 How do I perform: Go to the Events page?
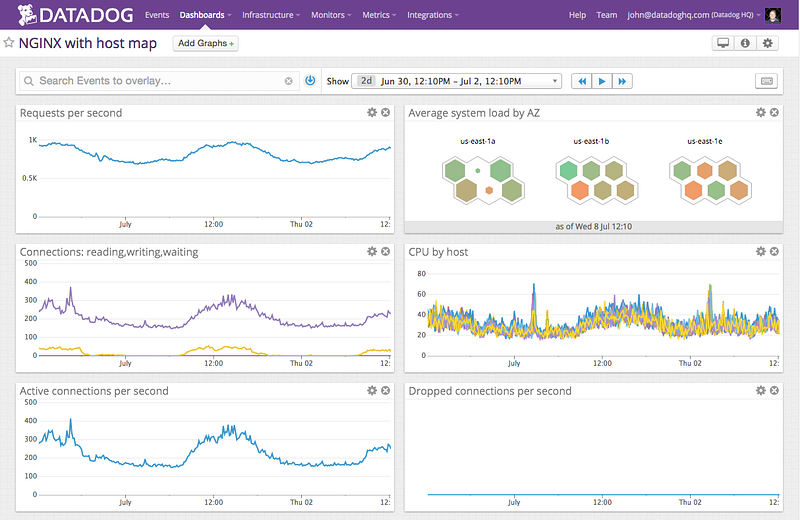(157, 15)
